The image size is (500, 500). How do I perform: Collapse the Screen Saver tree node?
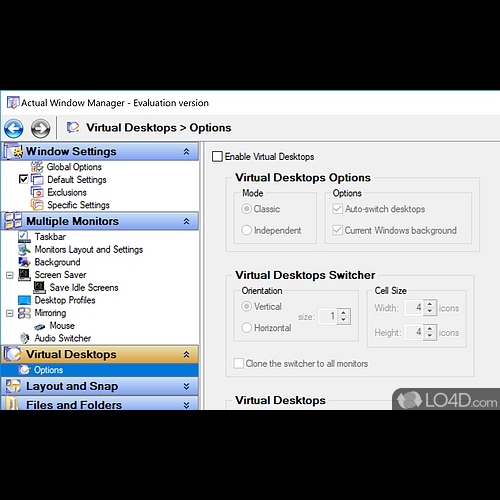(x=10, y=275)
